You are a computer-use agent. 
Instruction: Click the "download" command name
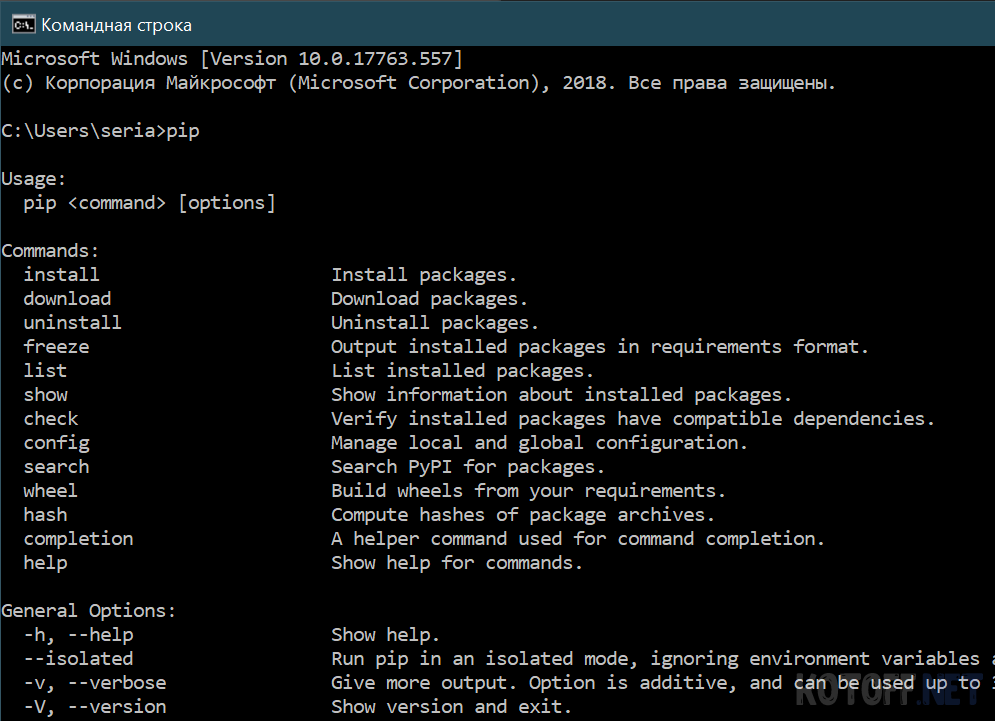(67, 299)
